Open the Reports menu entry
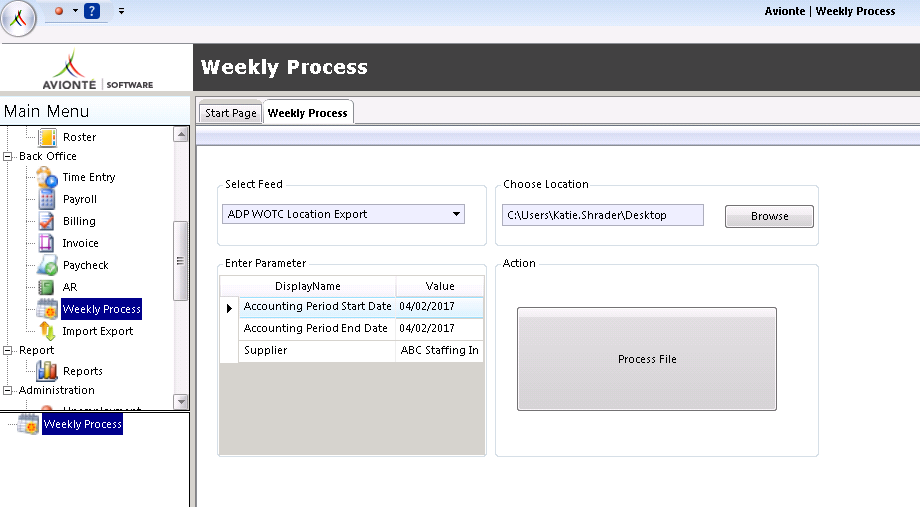920x507 pixels. click(x=83, y=371)
